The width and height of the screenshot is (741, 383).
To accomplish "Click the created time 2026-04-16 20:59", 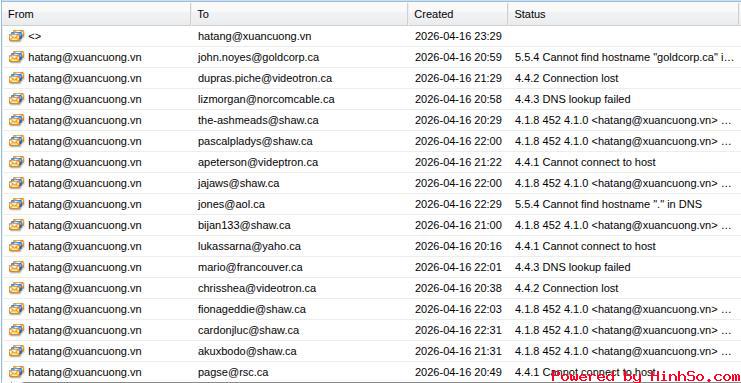I will (x=458, y=57).
